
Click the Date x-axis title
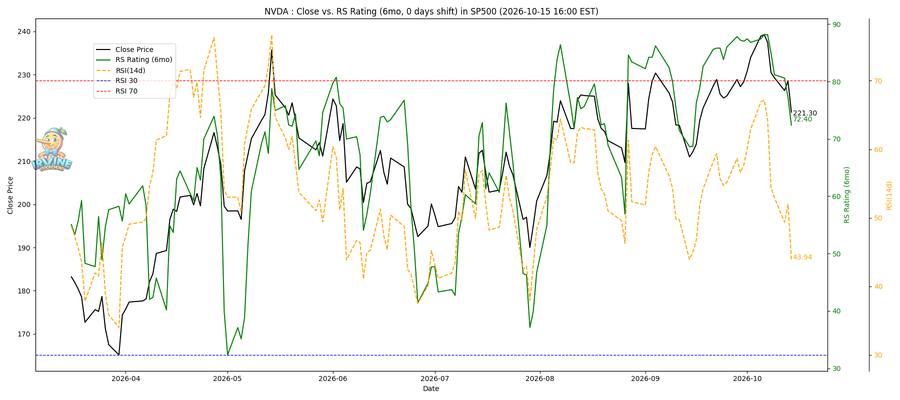pos(431,389)
